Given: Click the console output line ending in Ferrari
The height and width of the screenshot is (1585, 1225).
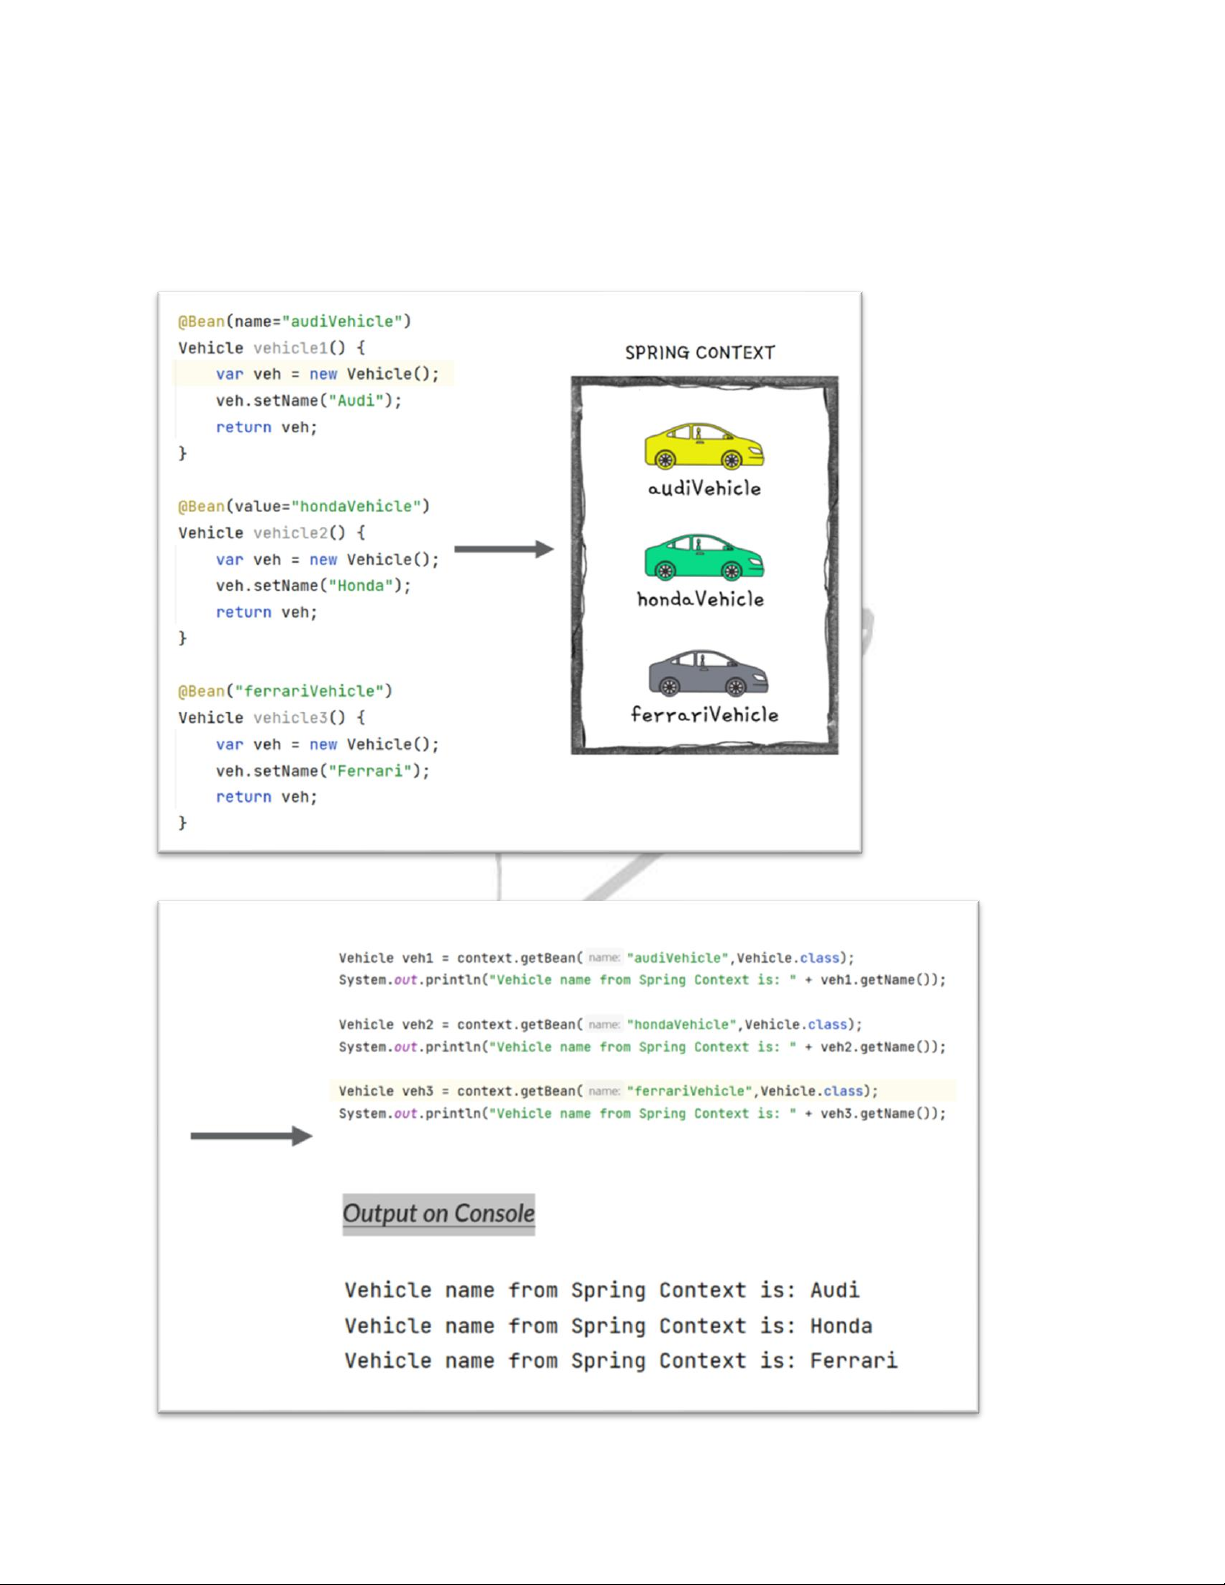Looking at the screenshot, I should (621, 1361).
